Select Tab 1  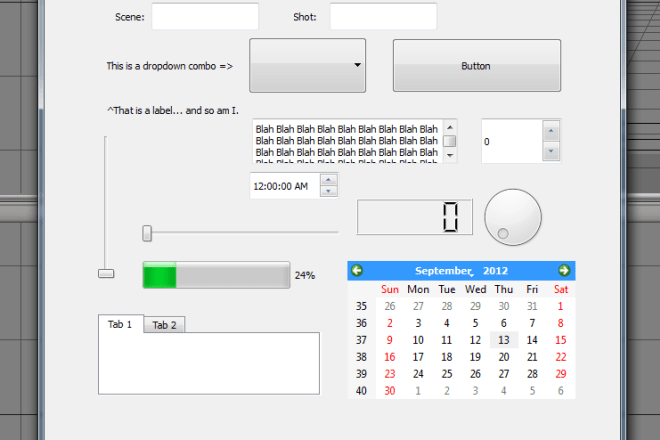tap(120, 324)
